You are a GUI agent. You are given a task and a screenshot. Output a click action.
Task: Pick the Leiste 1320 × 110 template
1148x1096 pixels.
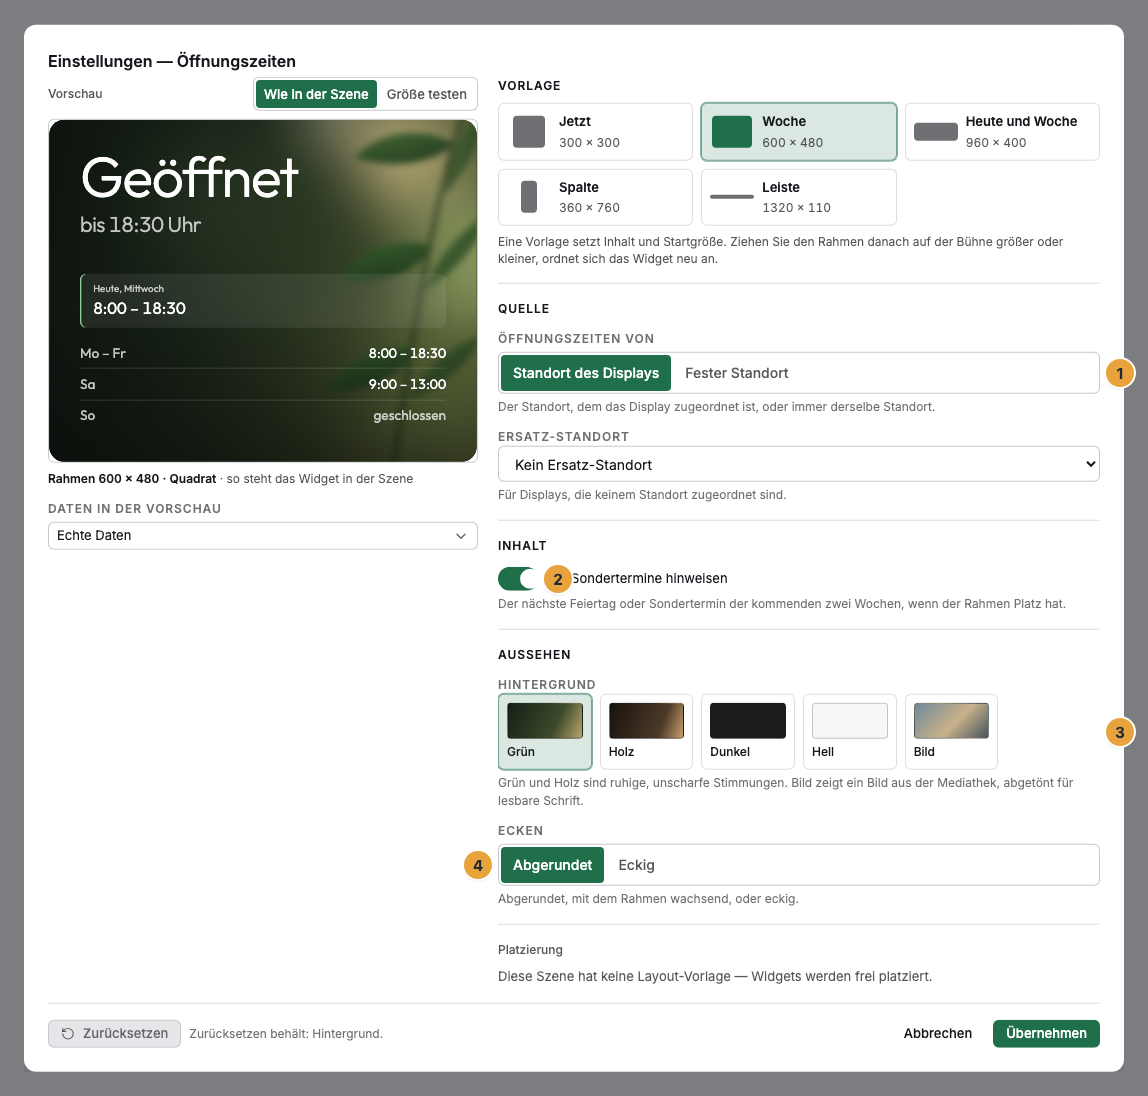(x=798, y=197)
